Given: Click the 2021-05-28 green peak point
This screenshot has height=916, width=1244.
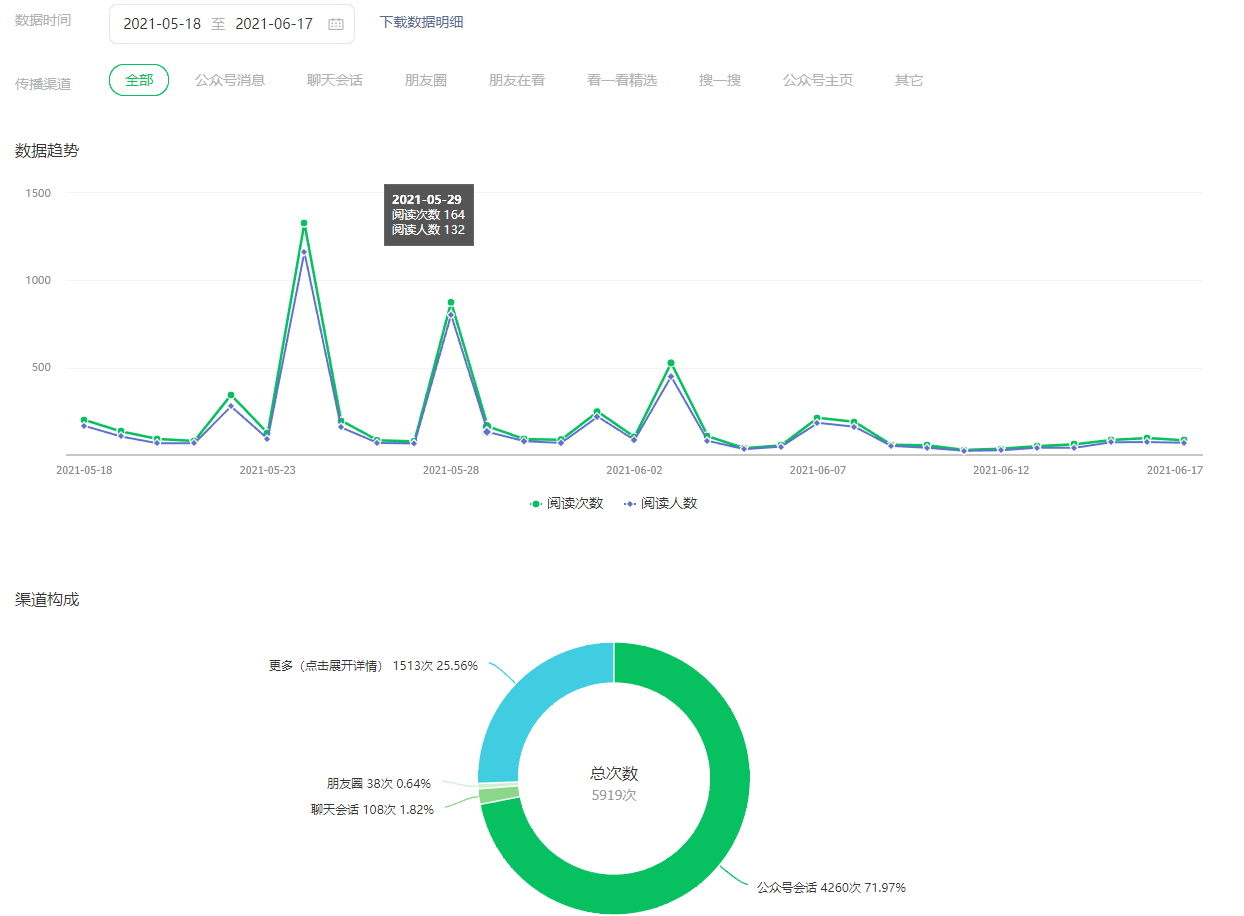Looking at the screenshot, I should 451,302.
